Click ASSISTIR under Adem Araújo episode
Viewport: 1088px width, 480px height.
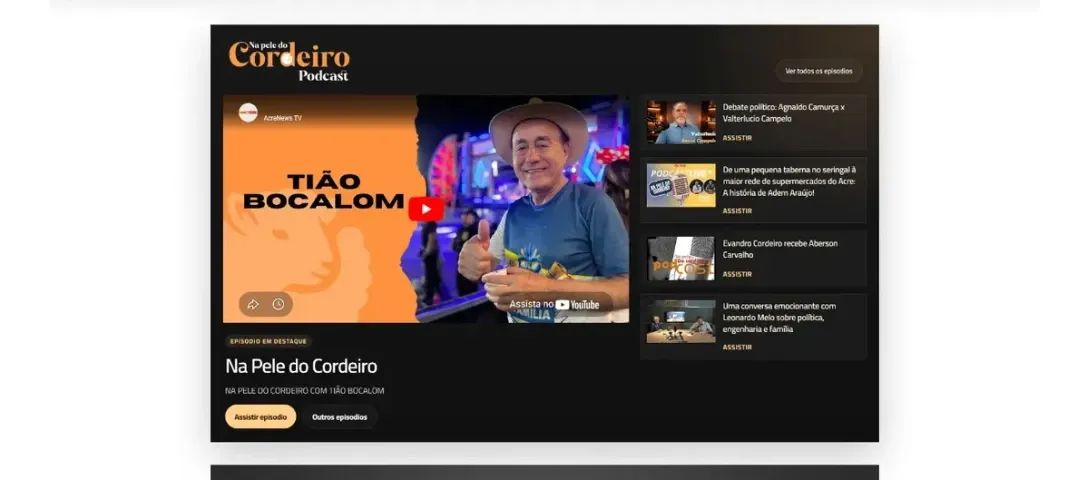737,211
